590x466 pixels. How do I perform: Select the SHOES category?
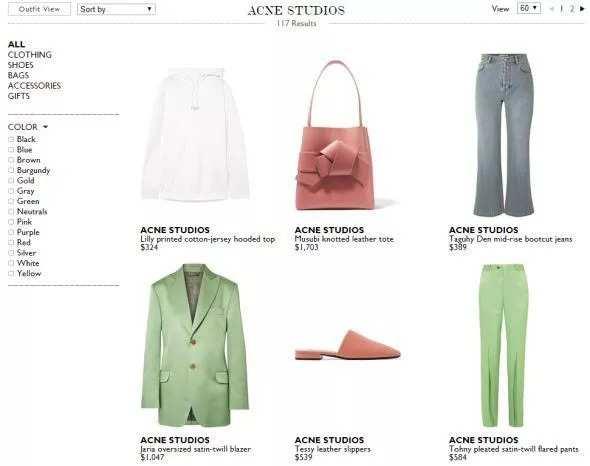[20, 65]
